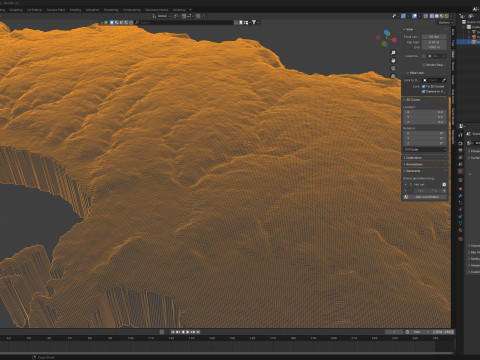The width and height of the screenshot is (480, 360).
Task: Toggle camera view navigation icon
Action: [393, 68]
